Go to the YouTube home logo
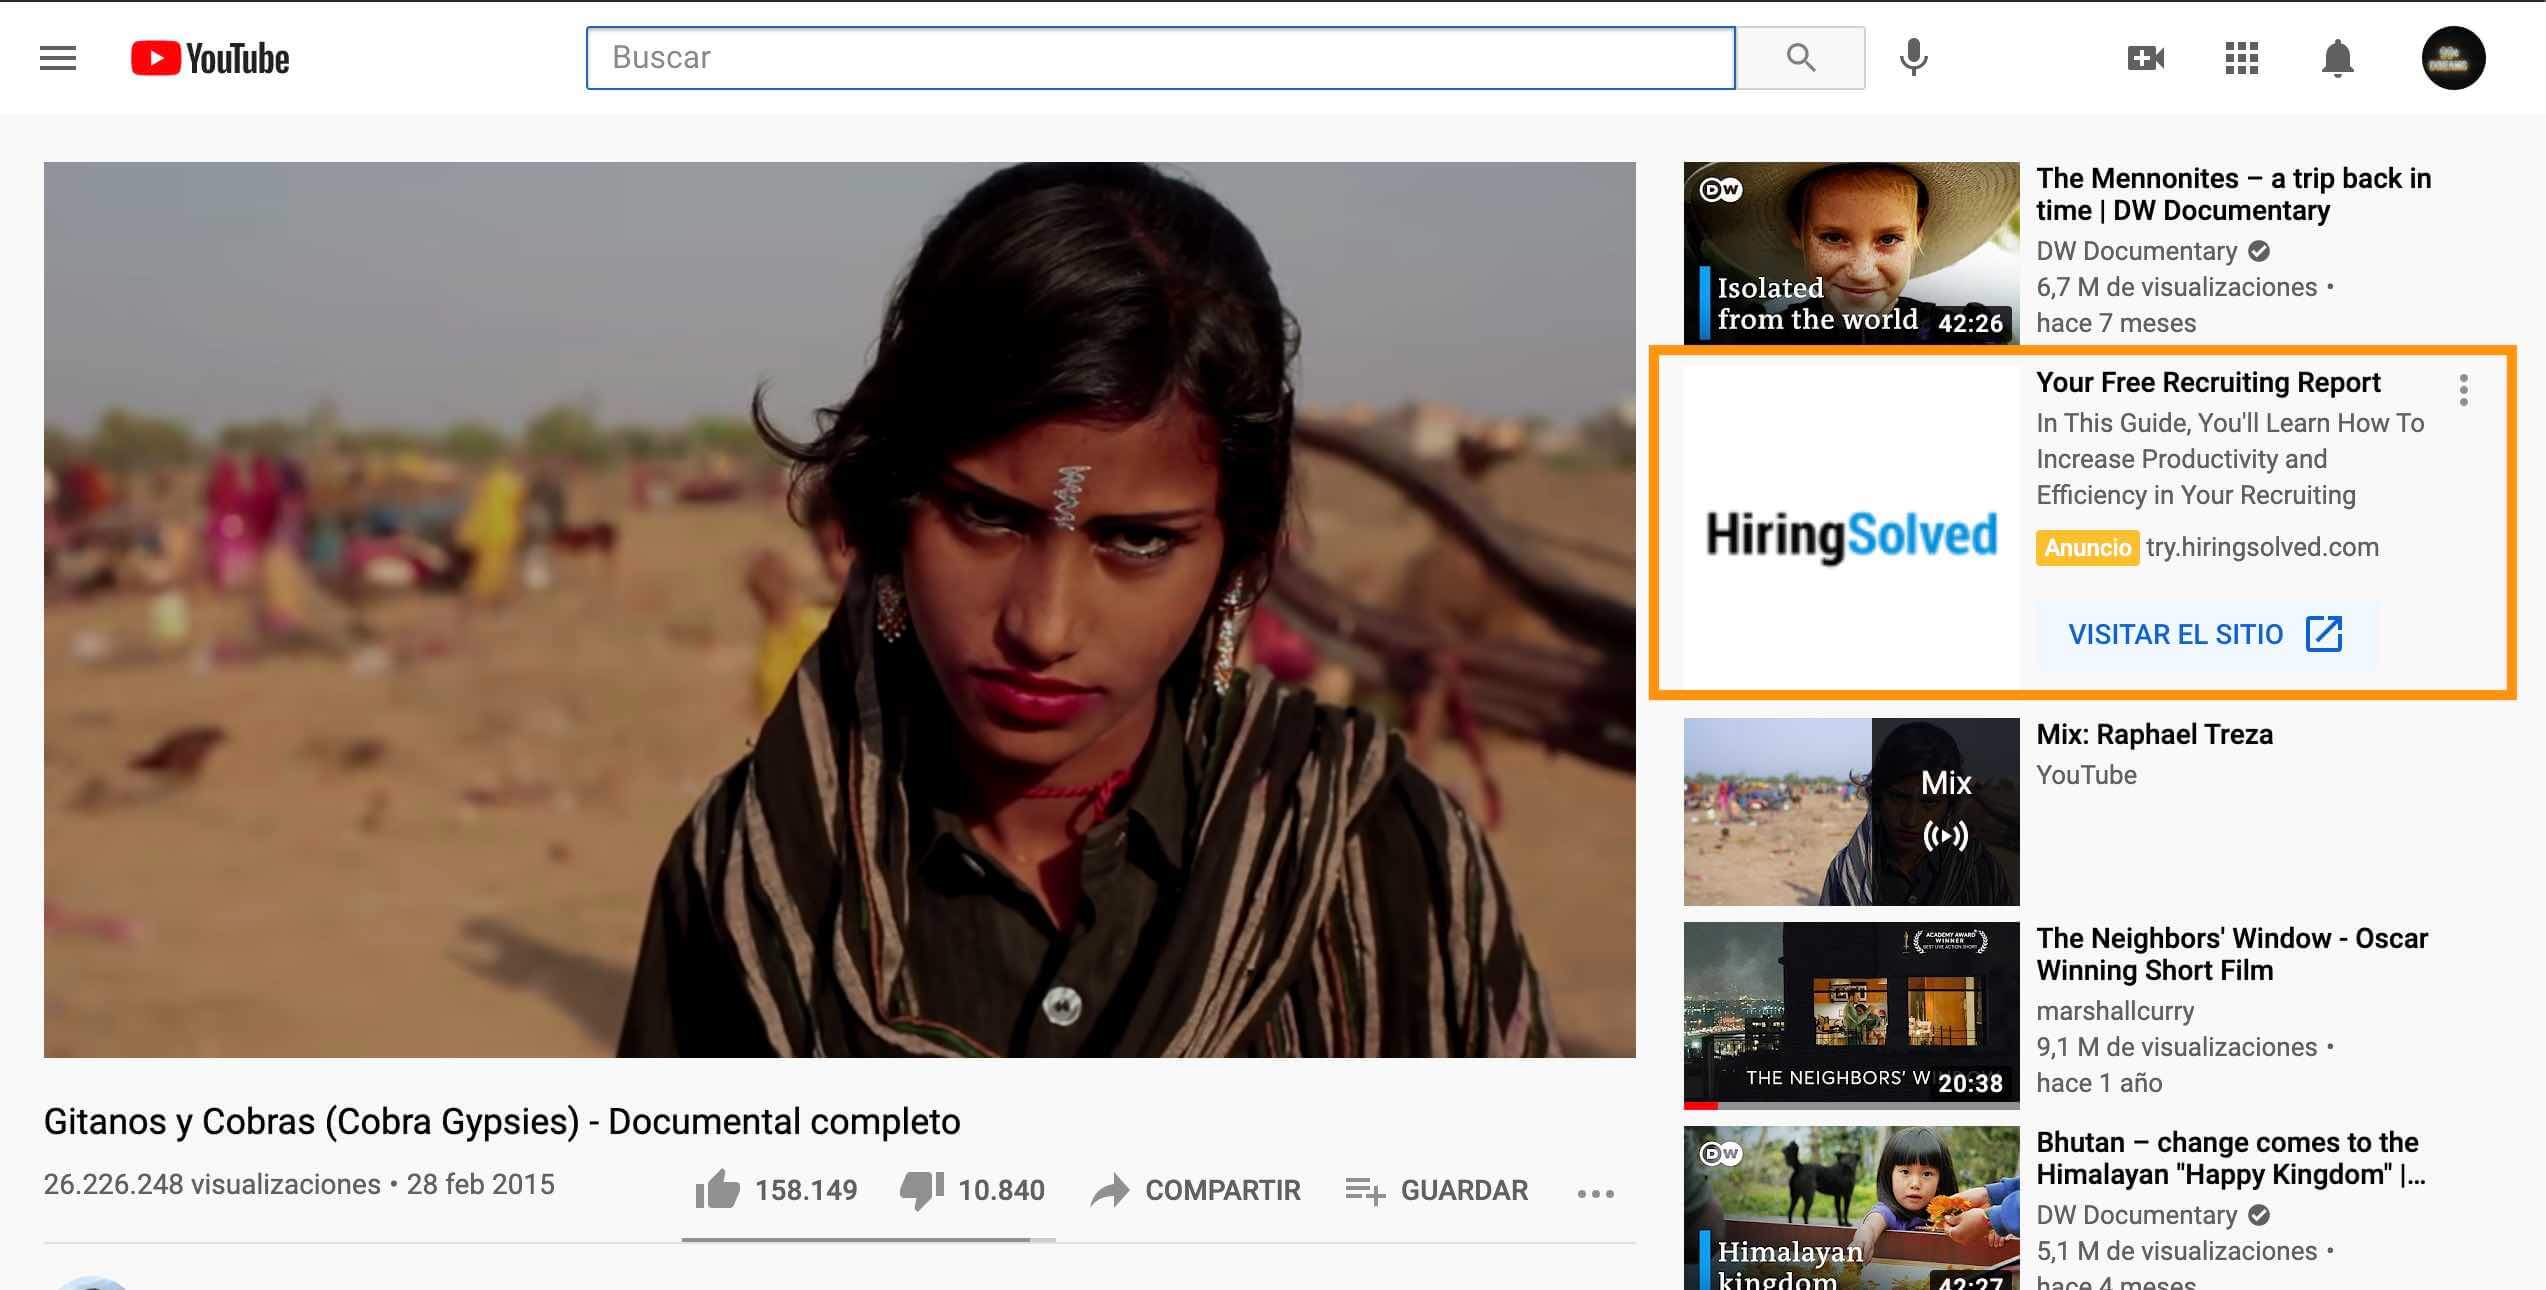The image size is (2546, 1290). 210,58
